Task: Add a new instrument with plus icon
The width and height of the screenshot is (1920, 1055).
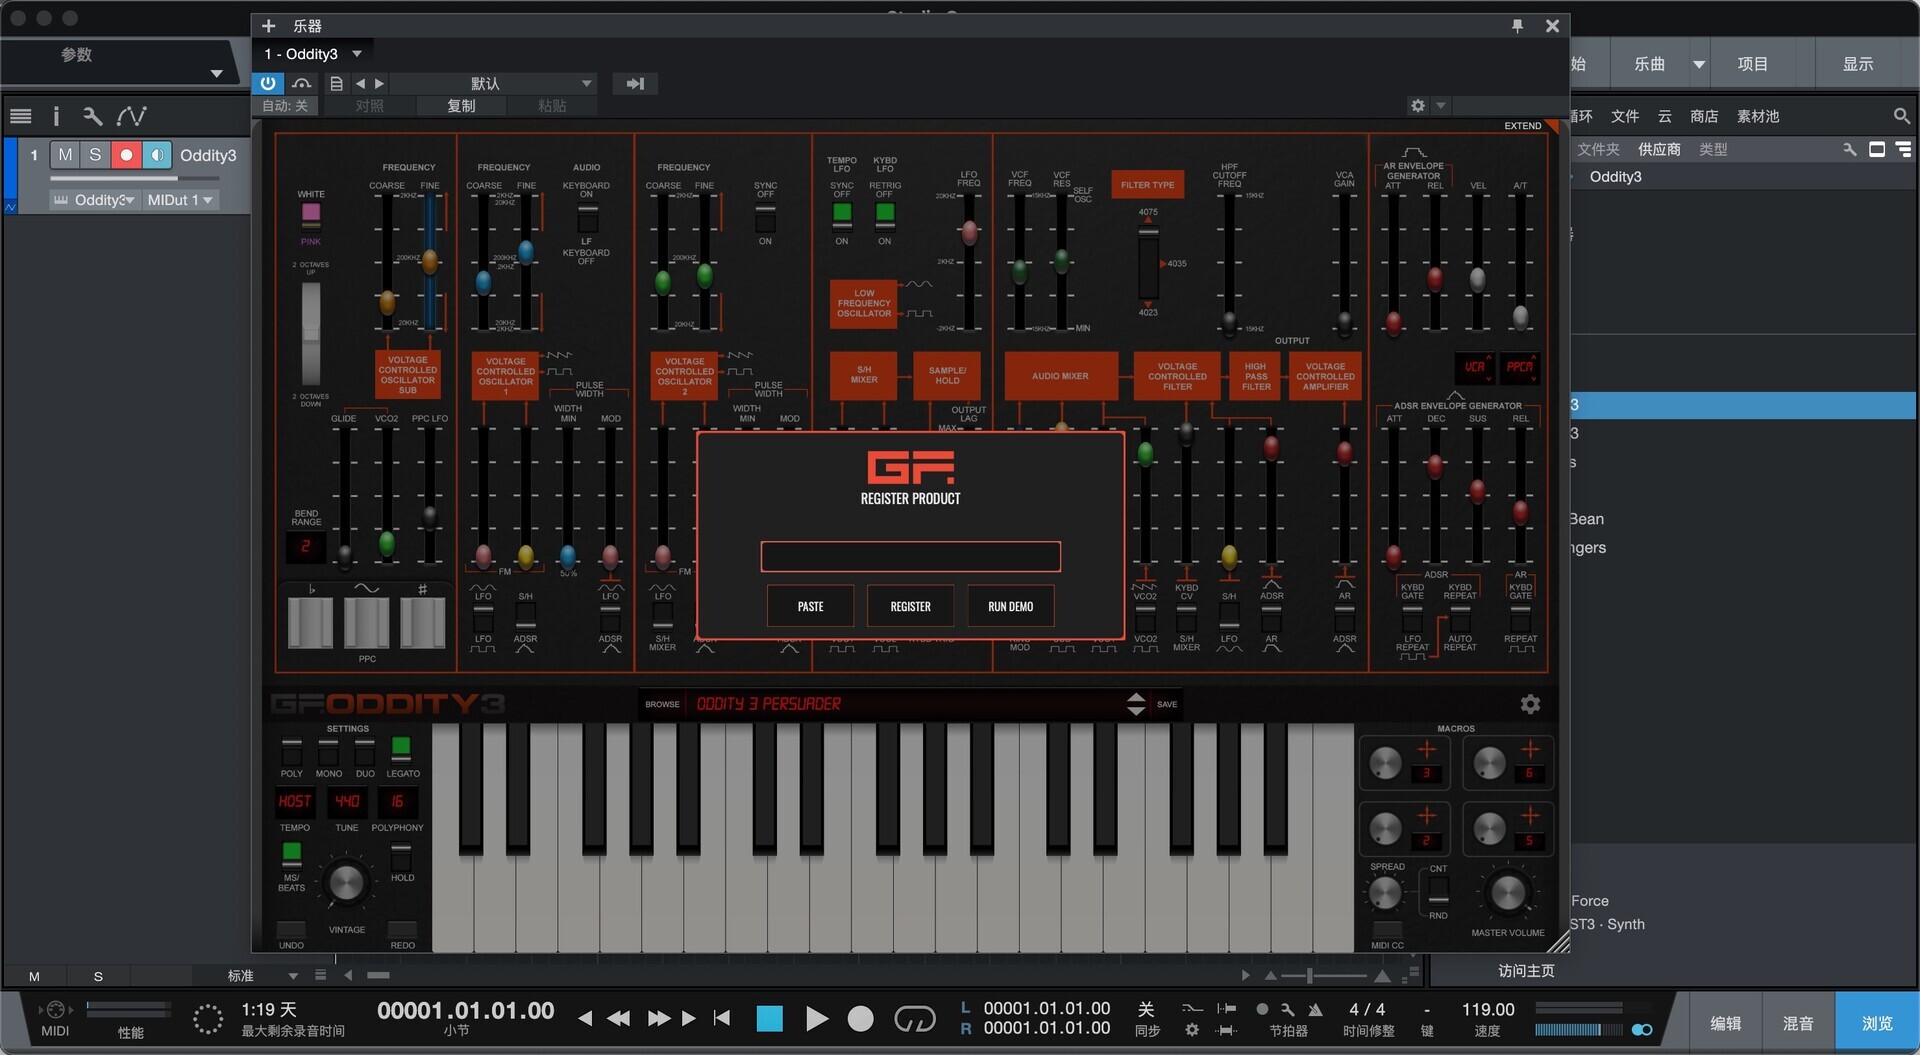Action: [268, 26]
